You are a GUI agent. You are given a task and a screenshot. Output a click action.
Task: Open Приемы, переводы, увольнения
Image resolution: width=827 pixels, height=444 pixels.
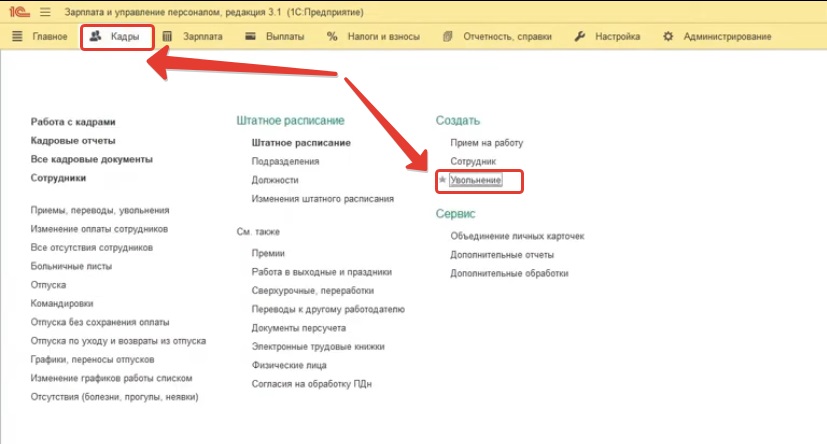[x=100, y=210]
